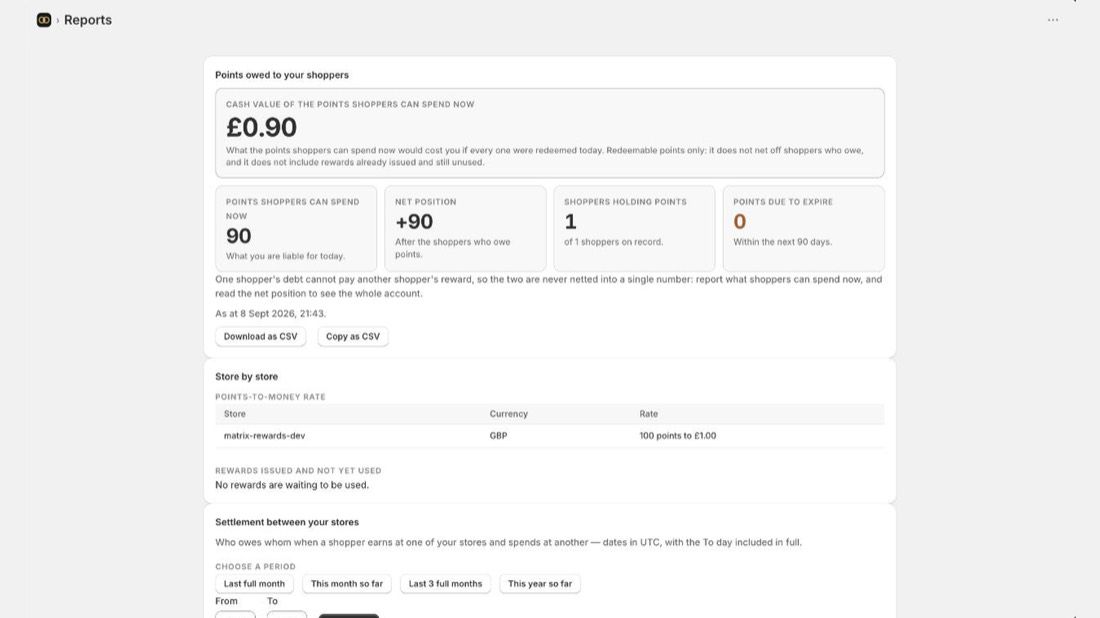Click Settlement between your stores heading
The height and width of the screenshot is (618, 1100).
click(x=287, y=522)
